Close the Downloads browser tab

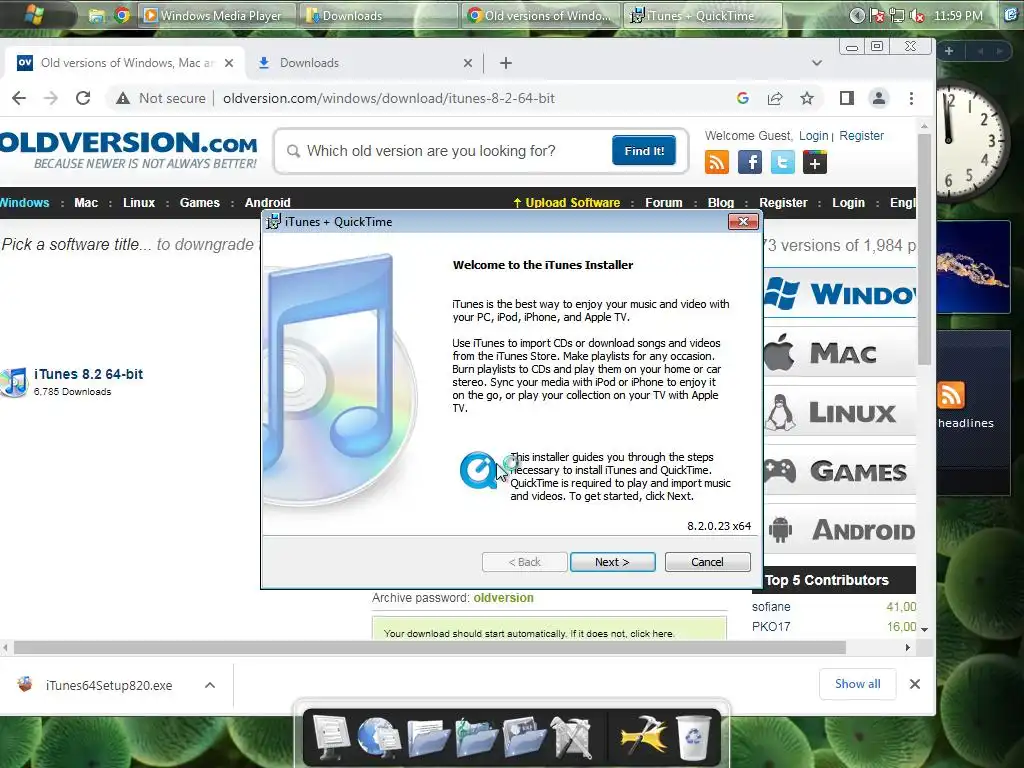[x=468, y=63]
